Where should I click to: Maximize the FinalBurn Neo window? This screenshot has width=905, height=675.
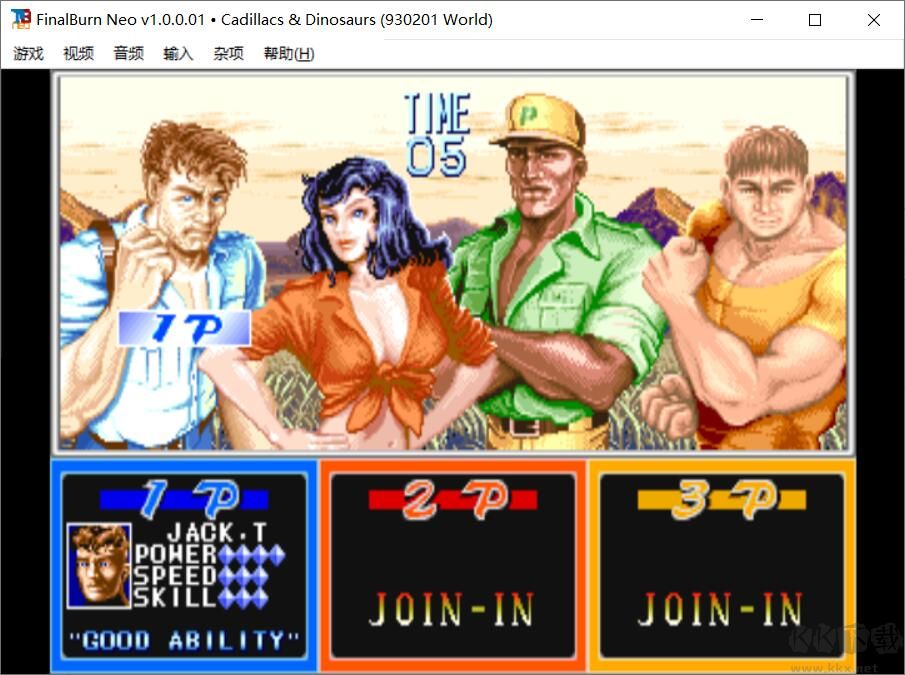815,20
